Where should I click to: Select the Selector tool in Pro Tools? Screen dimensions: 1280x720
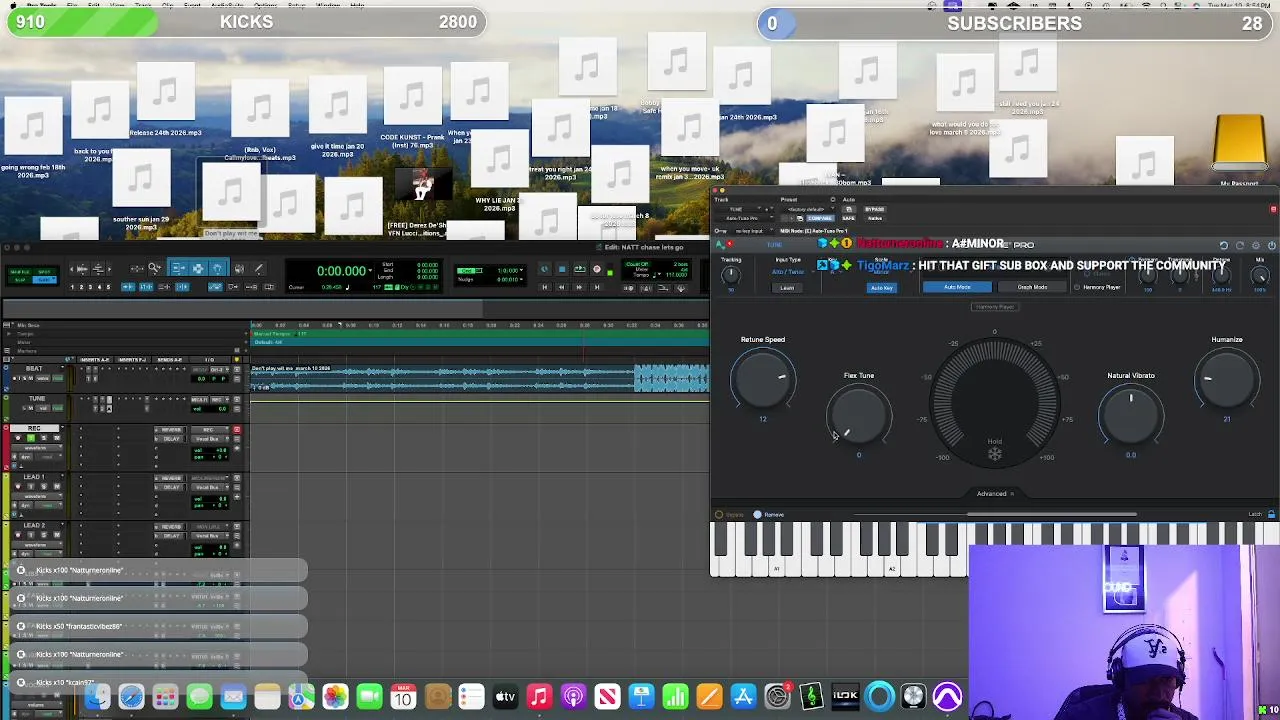199,268
